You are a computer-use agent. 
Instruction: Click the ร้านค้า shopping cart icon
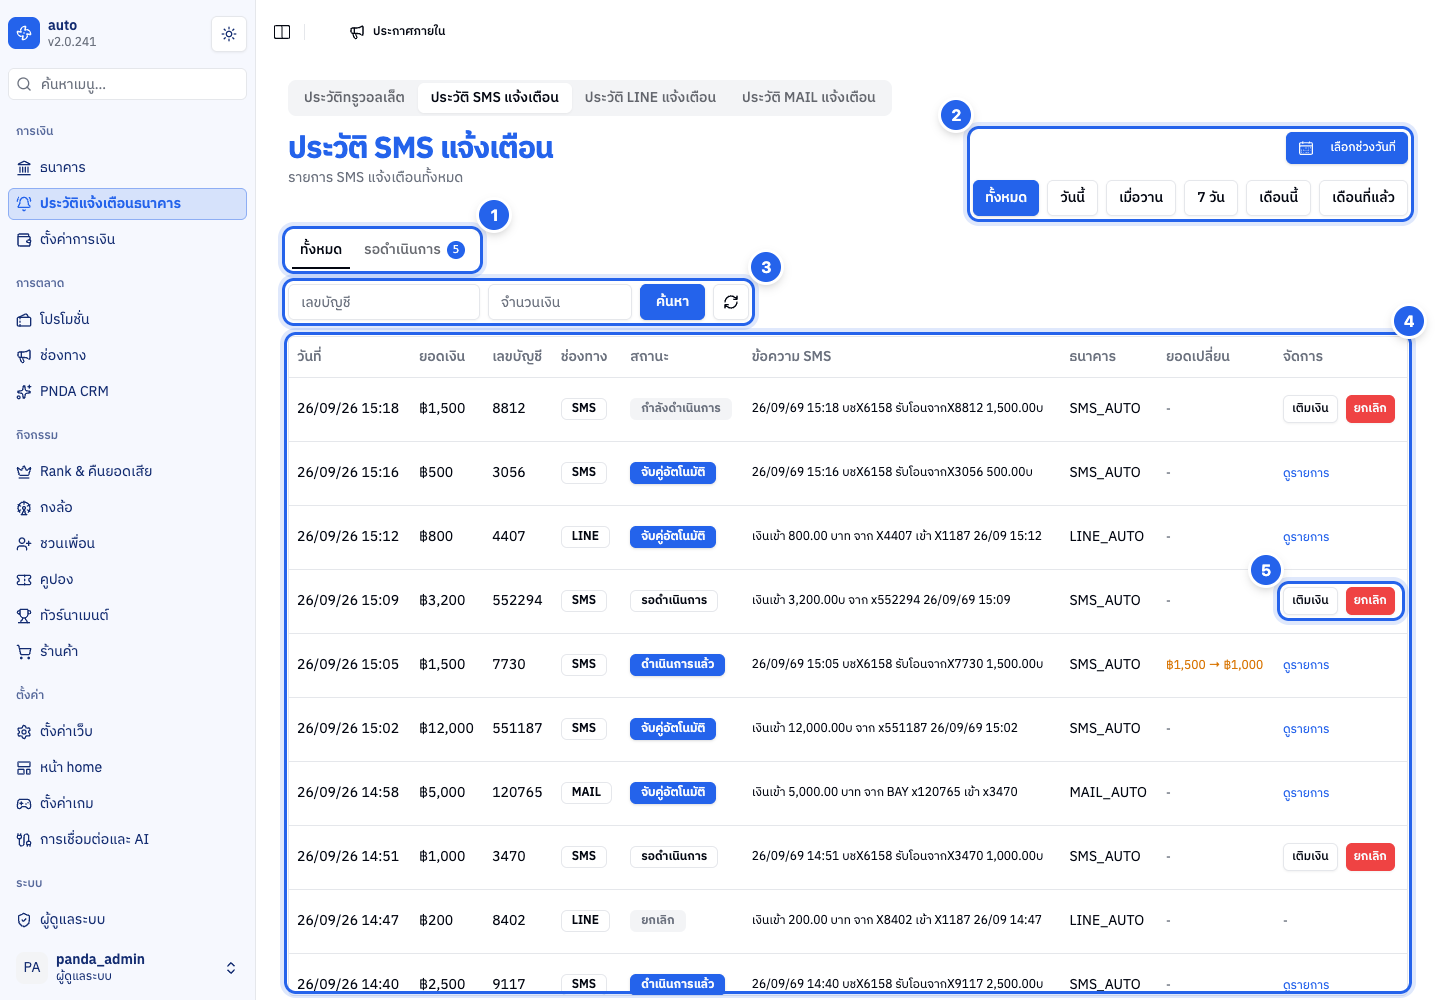24,651
